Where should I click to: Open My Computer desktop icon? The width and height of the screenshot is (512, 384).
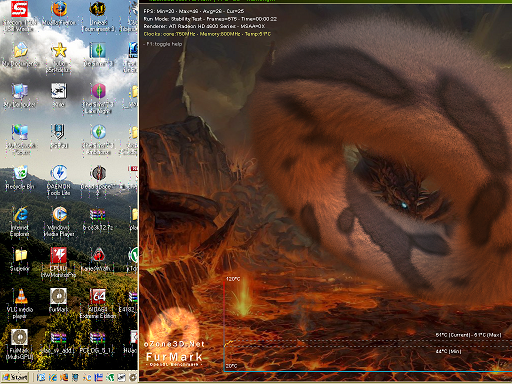(x=20, y=95)
